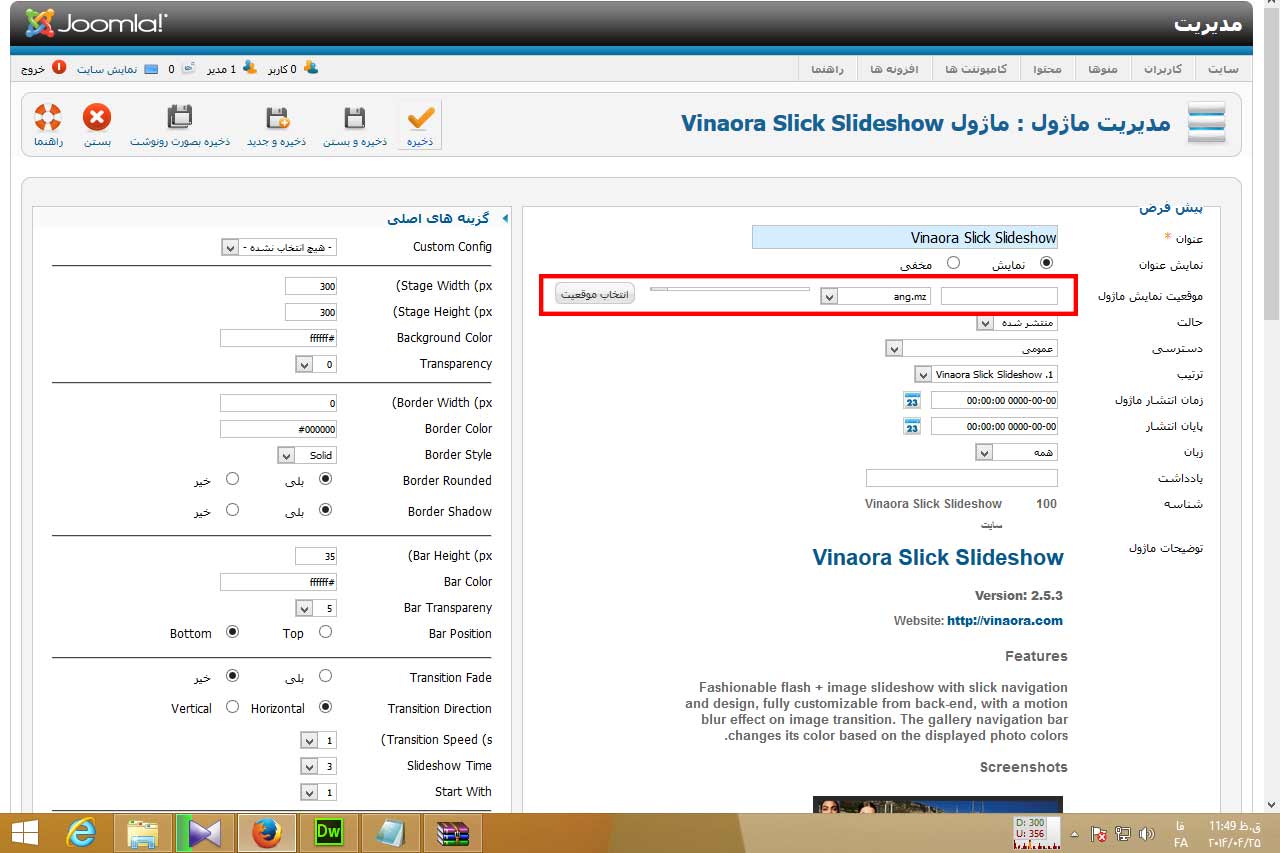Open the راهنما lifebuoy help icon in toolbar

(x=48, y=118)
